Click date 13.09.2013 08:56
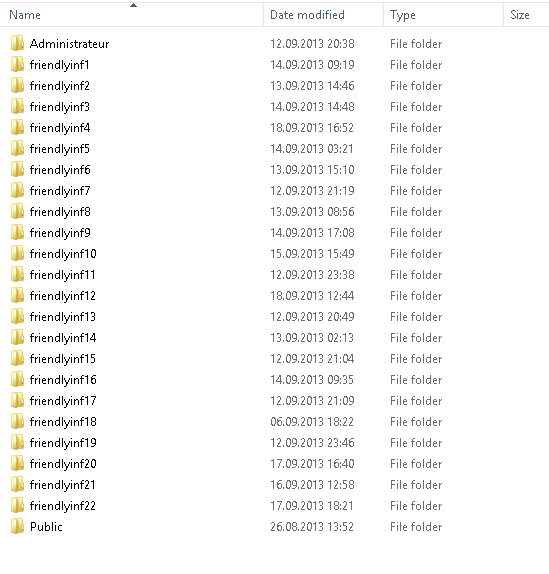The width and height of the screenshot is (549, 574). pyautogui.click(x=312, y=212)
